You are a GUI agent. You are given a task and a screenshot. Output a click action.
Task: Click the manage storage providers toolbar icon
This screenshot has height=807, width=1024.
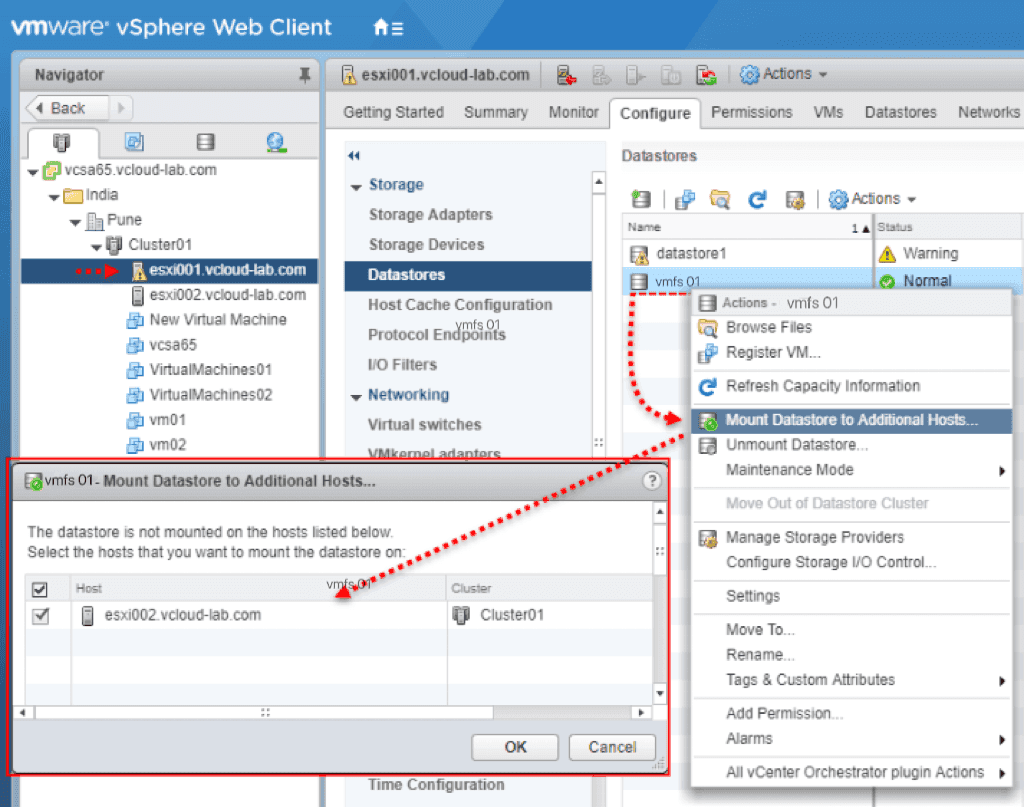(x=795, y=199)
